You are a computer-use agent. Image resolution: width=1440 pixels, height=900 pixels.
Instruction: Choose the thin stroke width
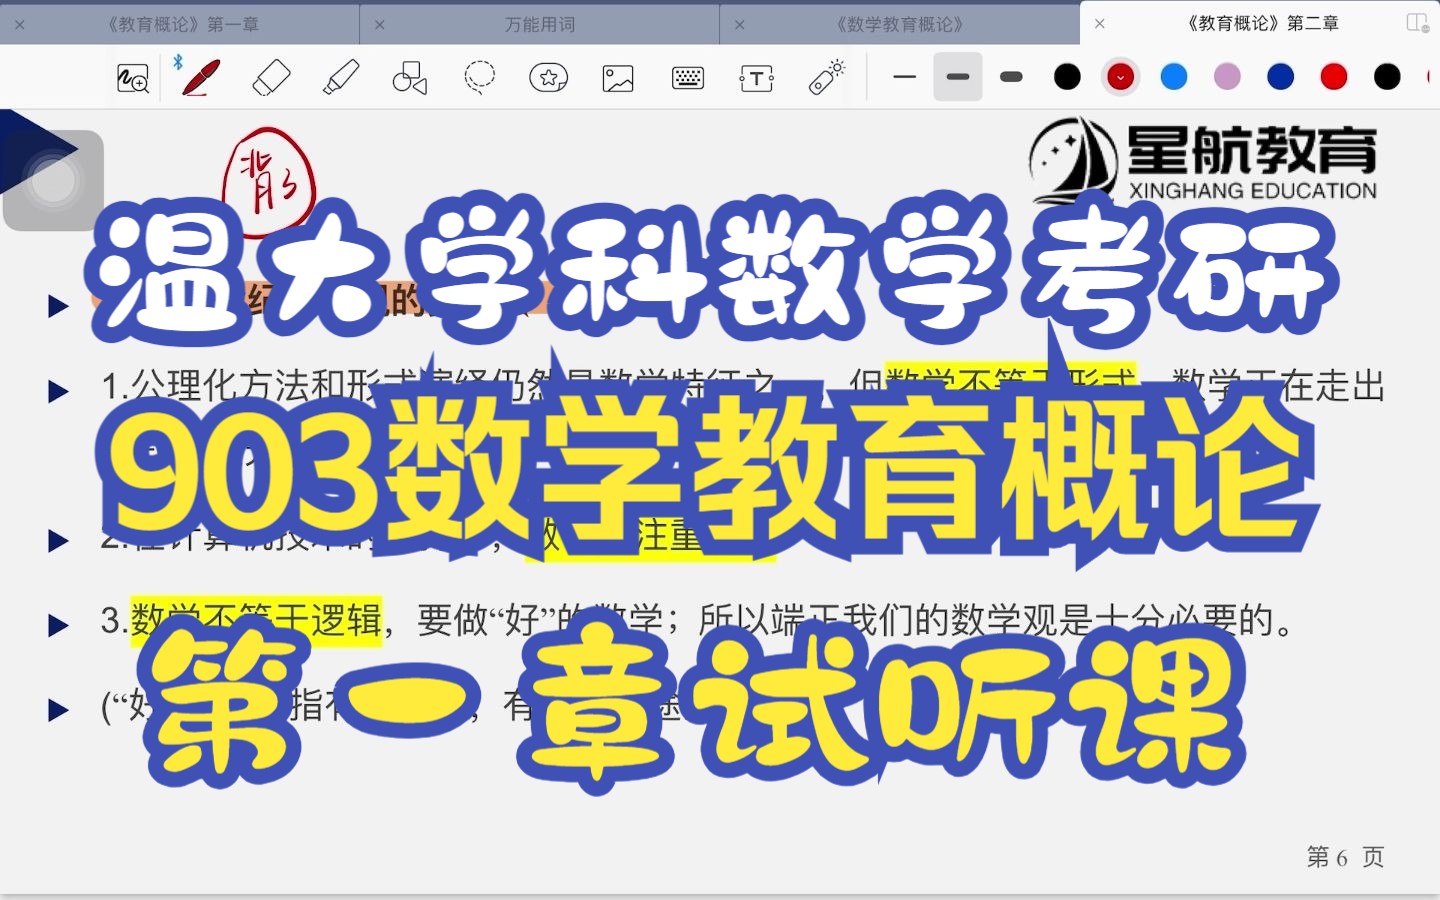point(905,77)
